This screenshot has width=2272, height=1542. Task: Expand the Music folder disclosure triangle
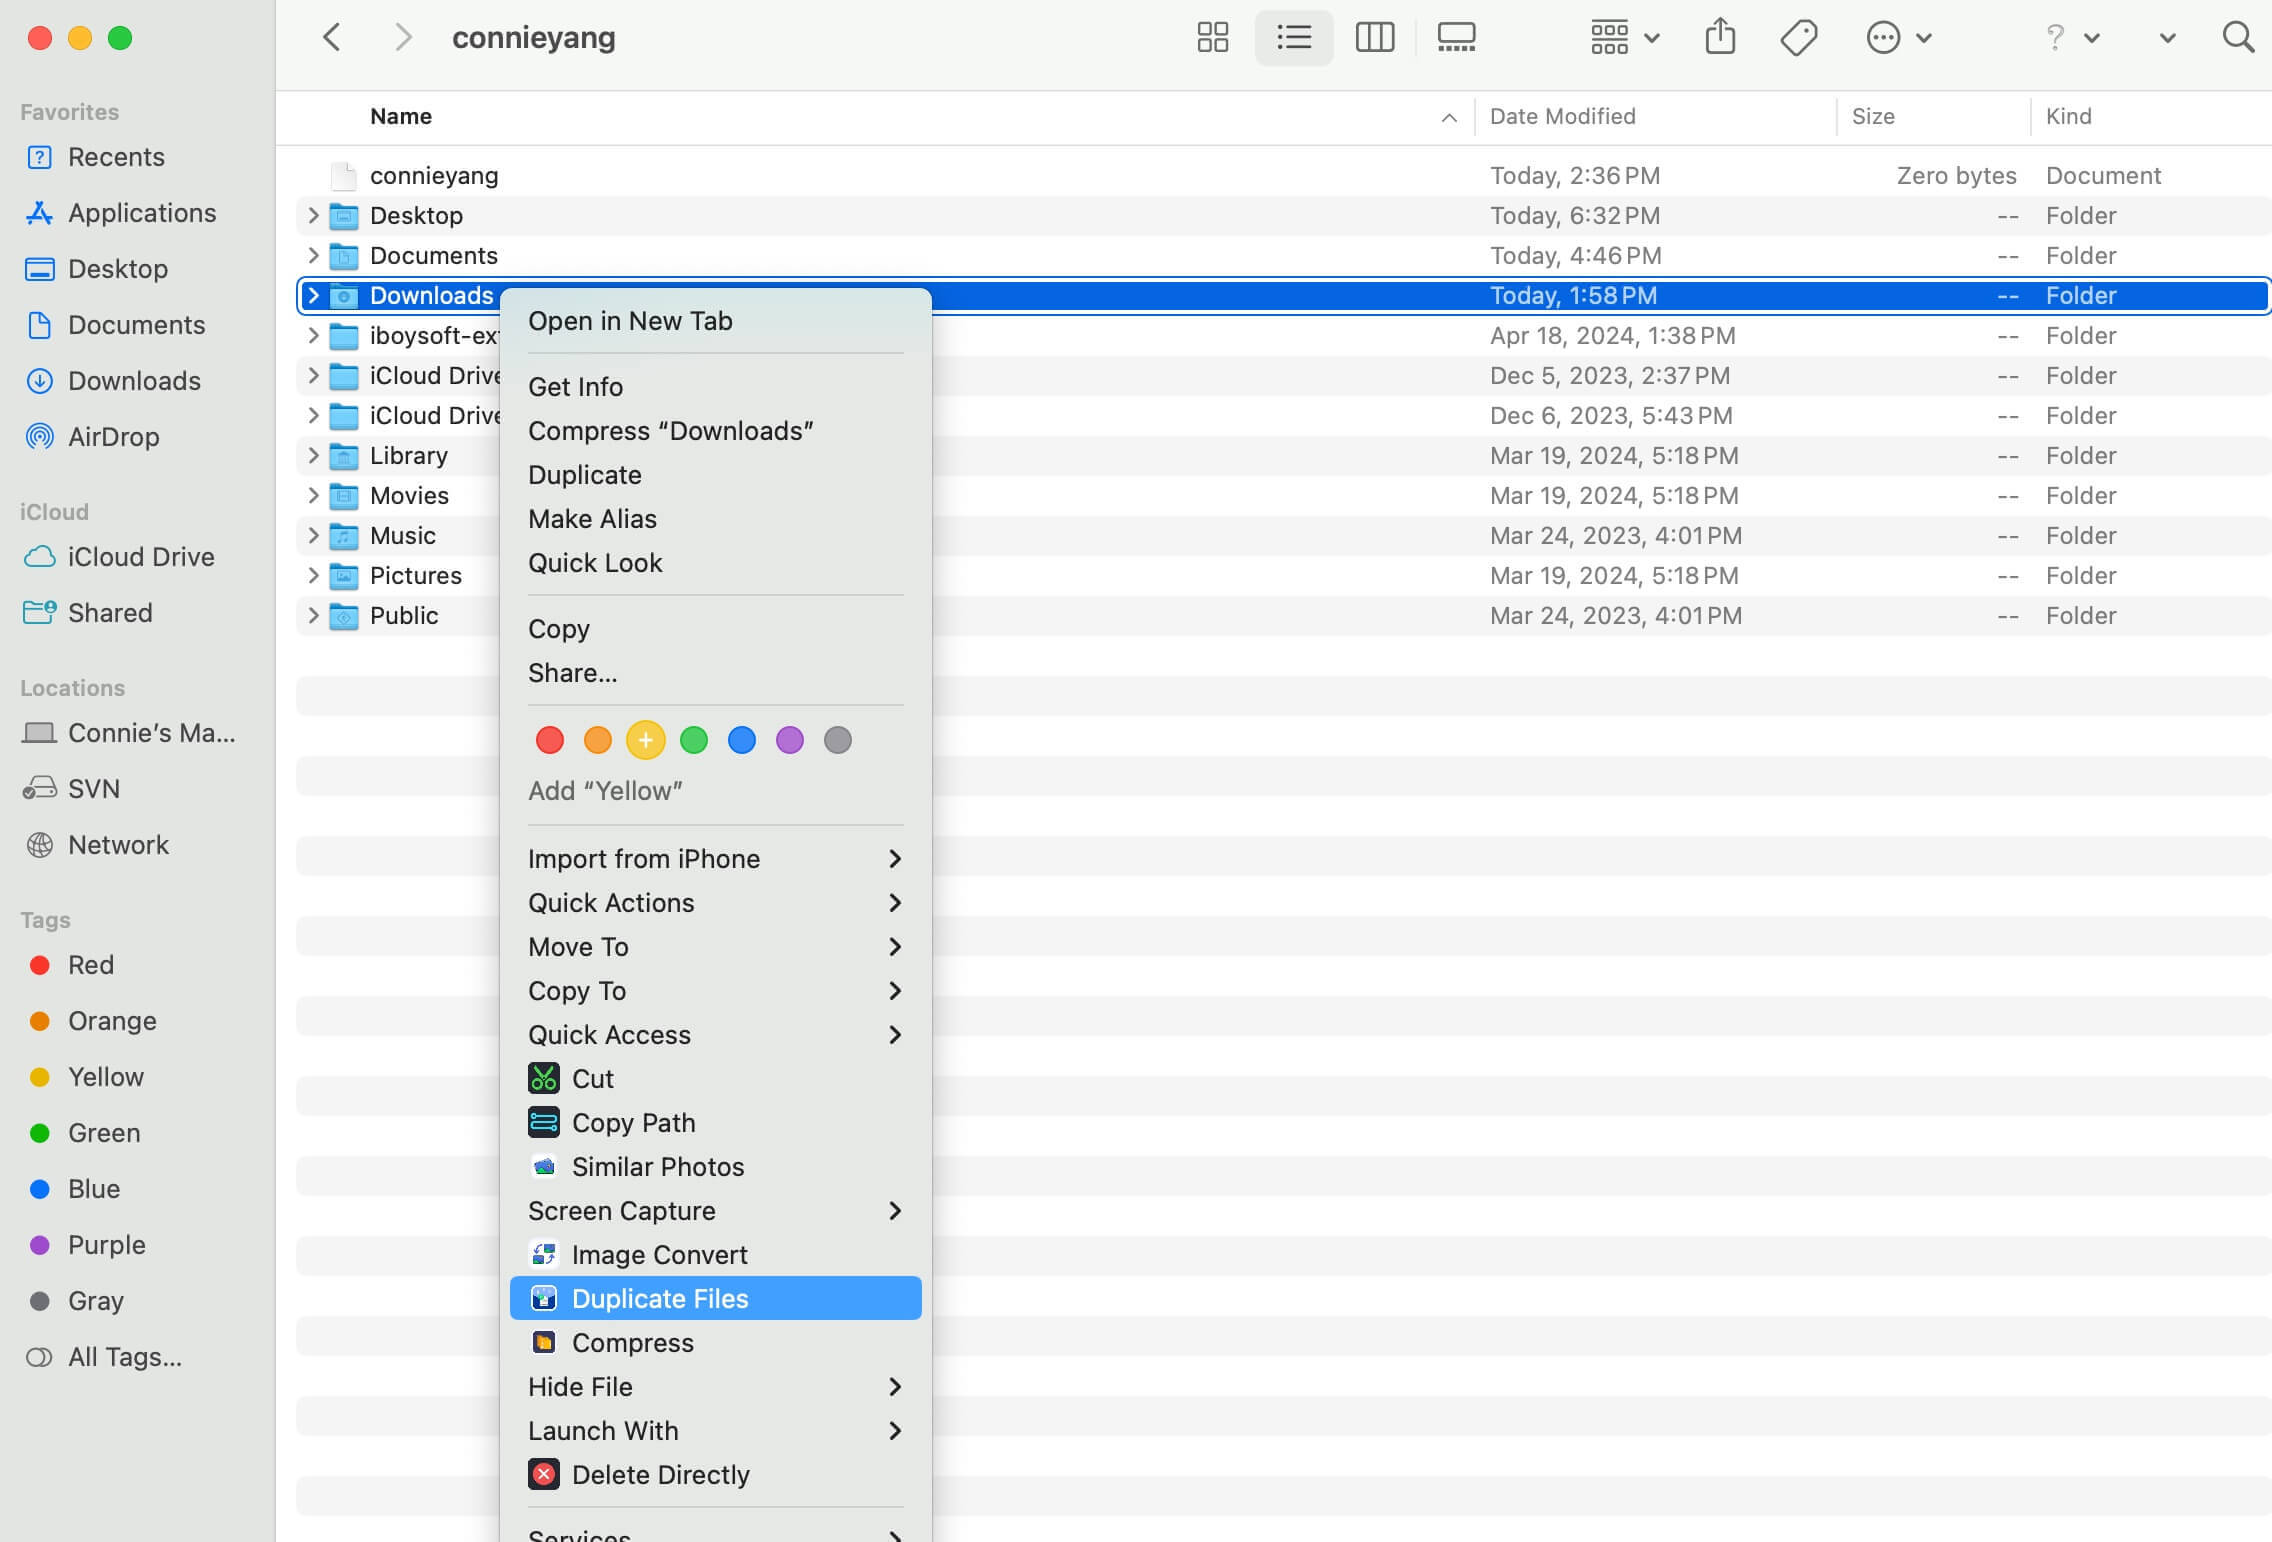[x=312, y=535]
